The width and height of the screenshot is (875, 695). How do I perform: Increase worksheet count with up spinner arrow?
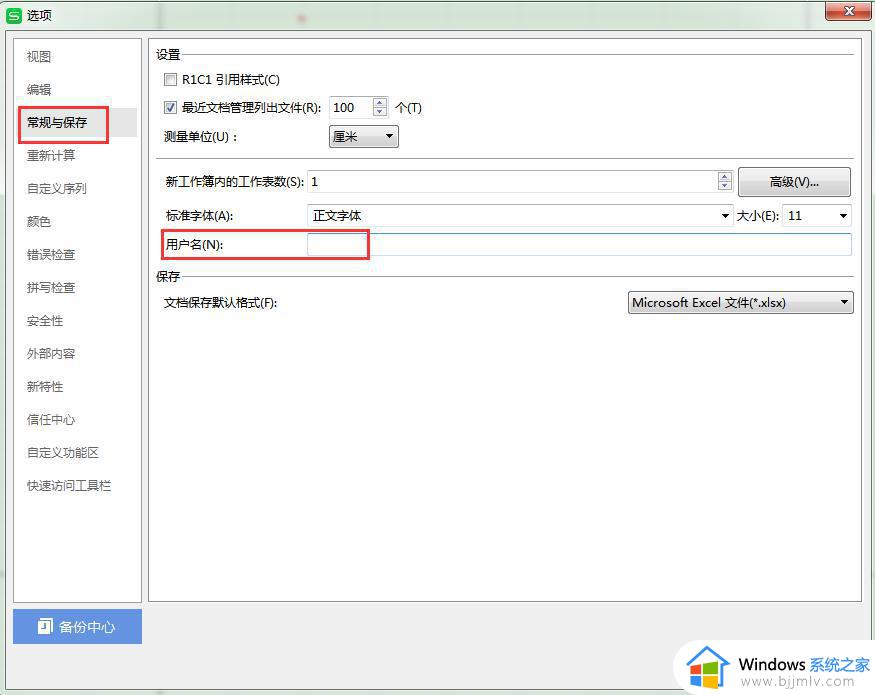724,176
